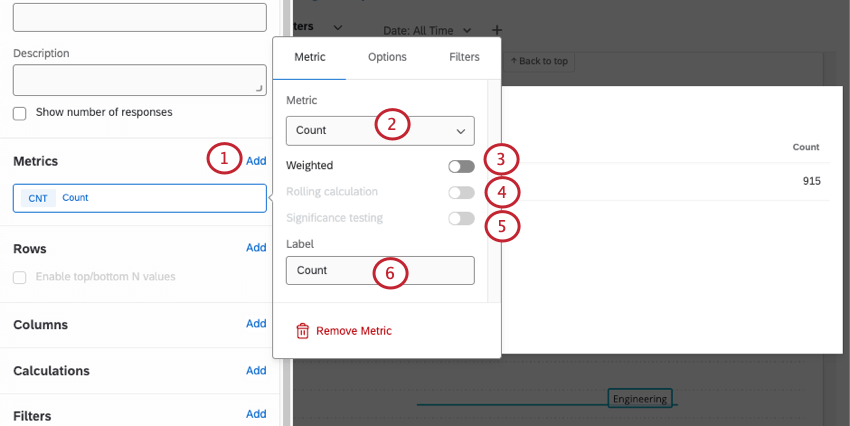Add a new calculation
The height and width of the screenshot is (426, 850).
256,371
